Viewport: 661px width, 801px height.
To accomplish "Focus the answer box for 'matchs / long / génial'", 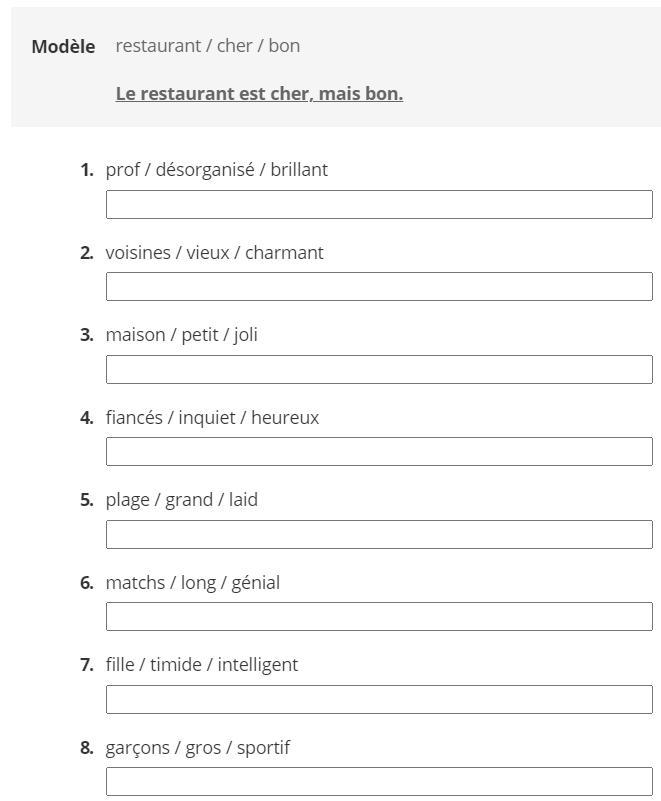I will point(379,617).
